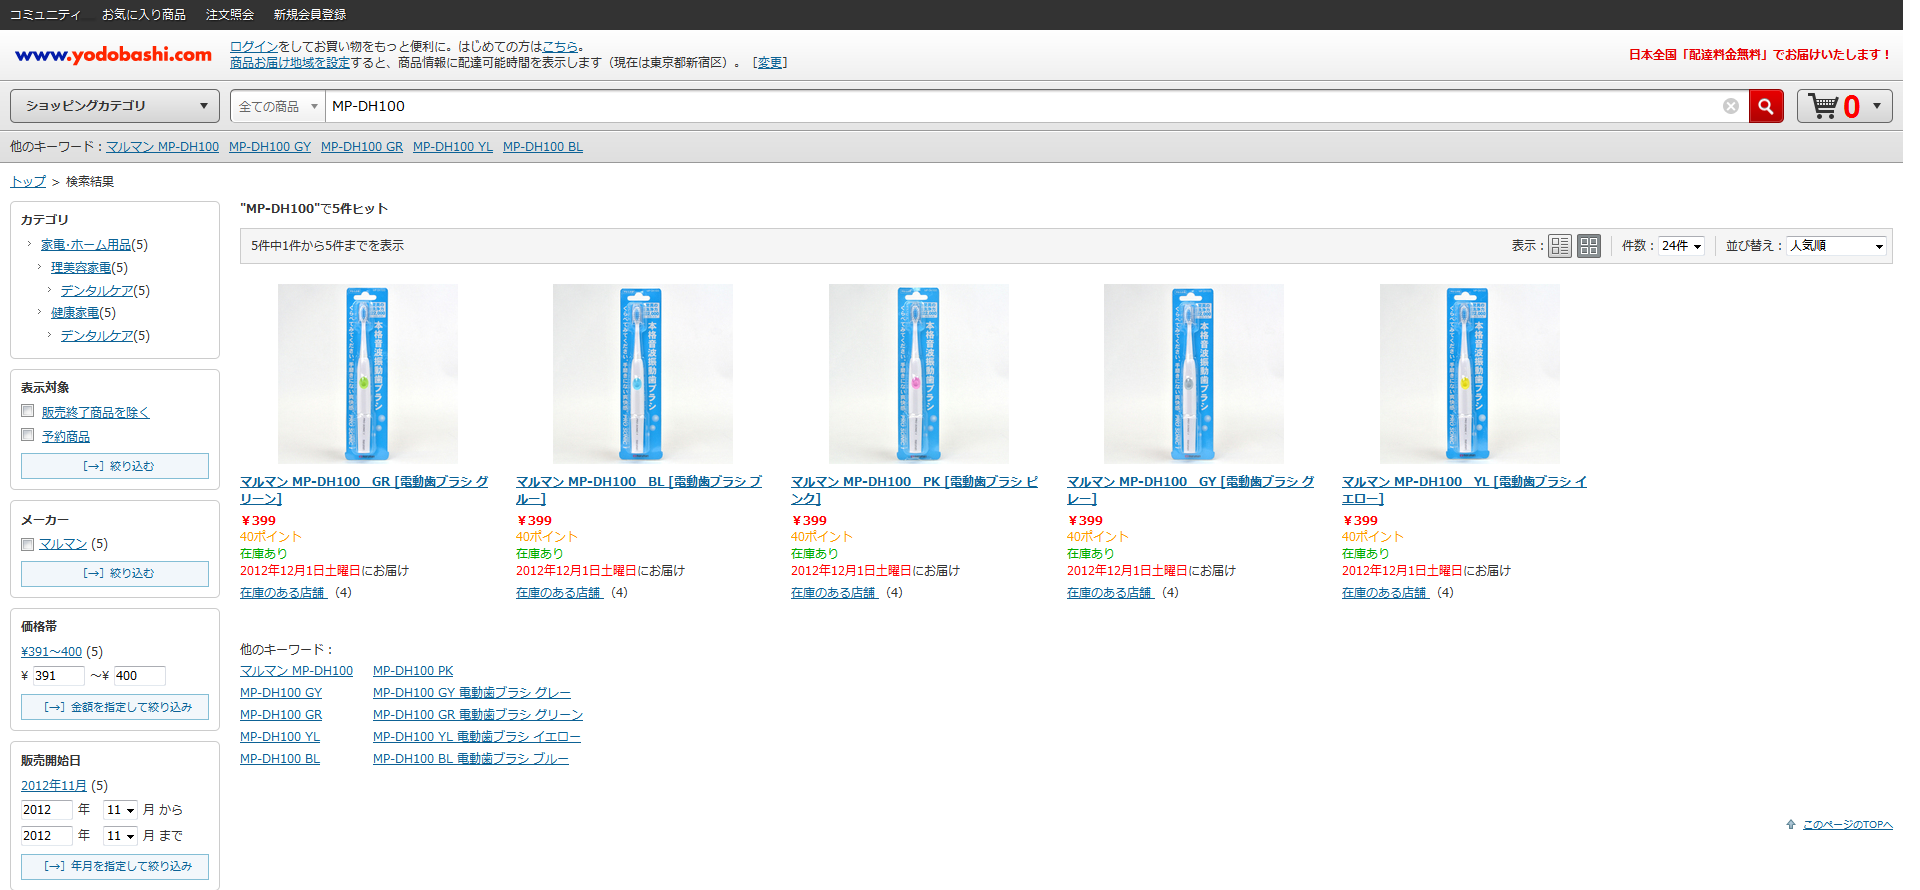Click the このページのTOPへ link

tap(1847, 825)
